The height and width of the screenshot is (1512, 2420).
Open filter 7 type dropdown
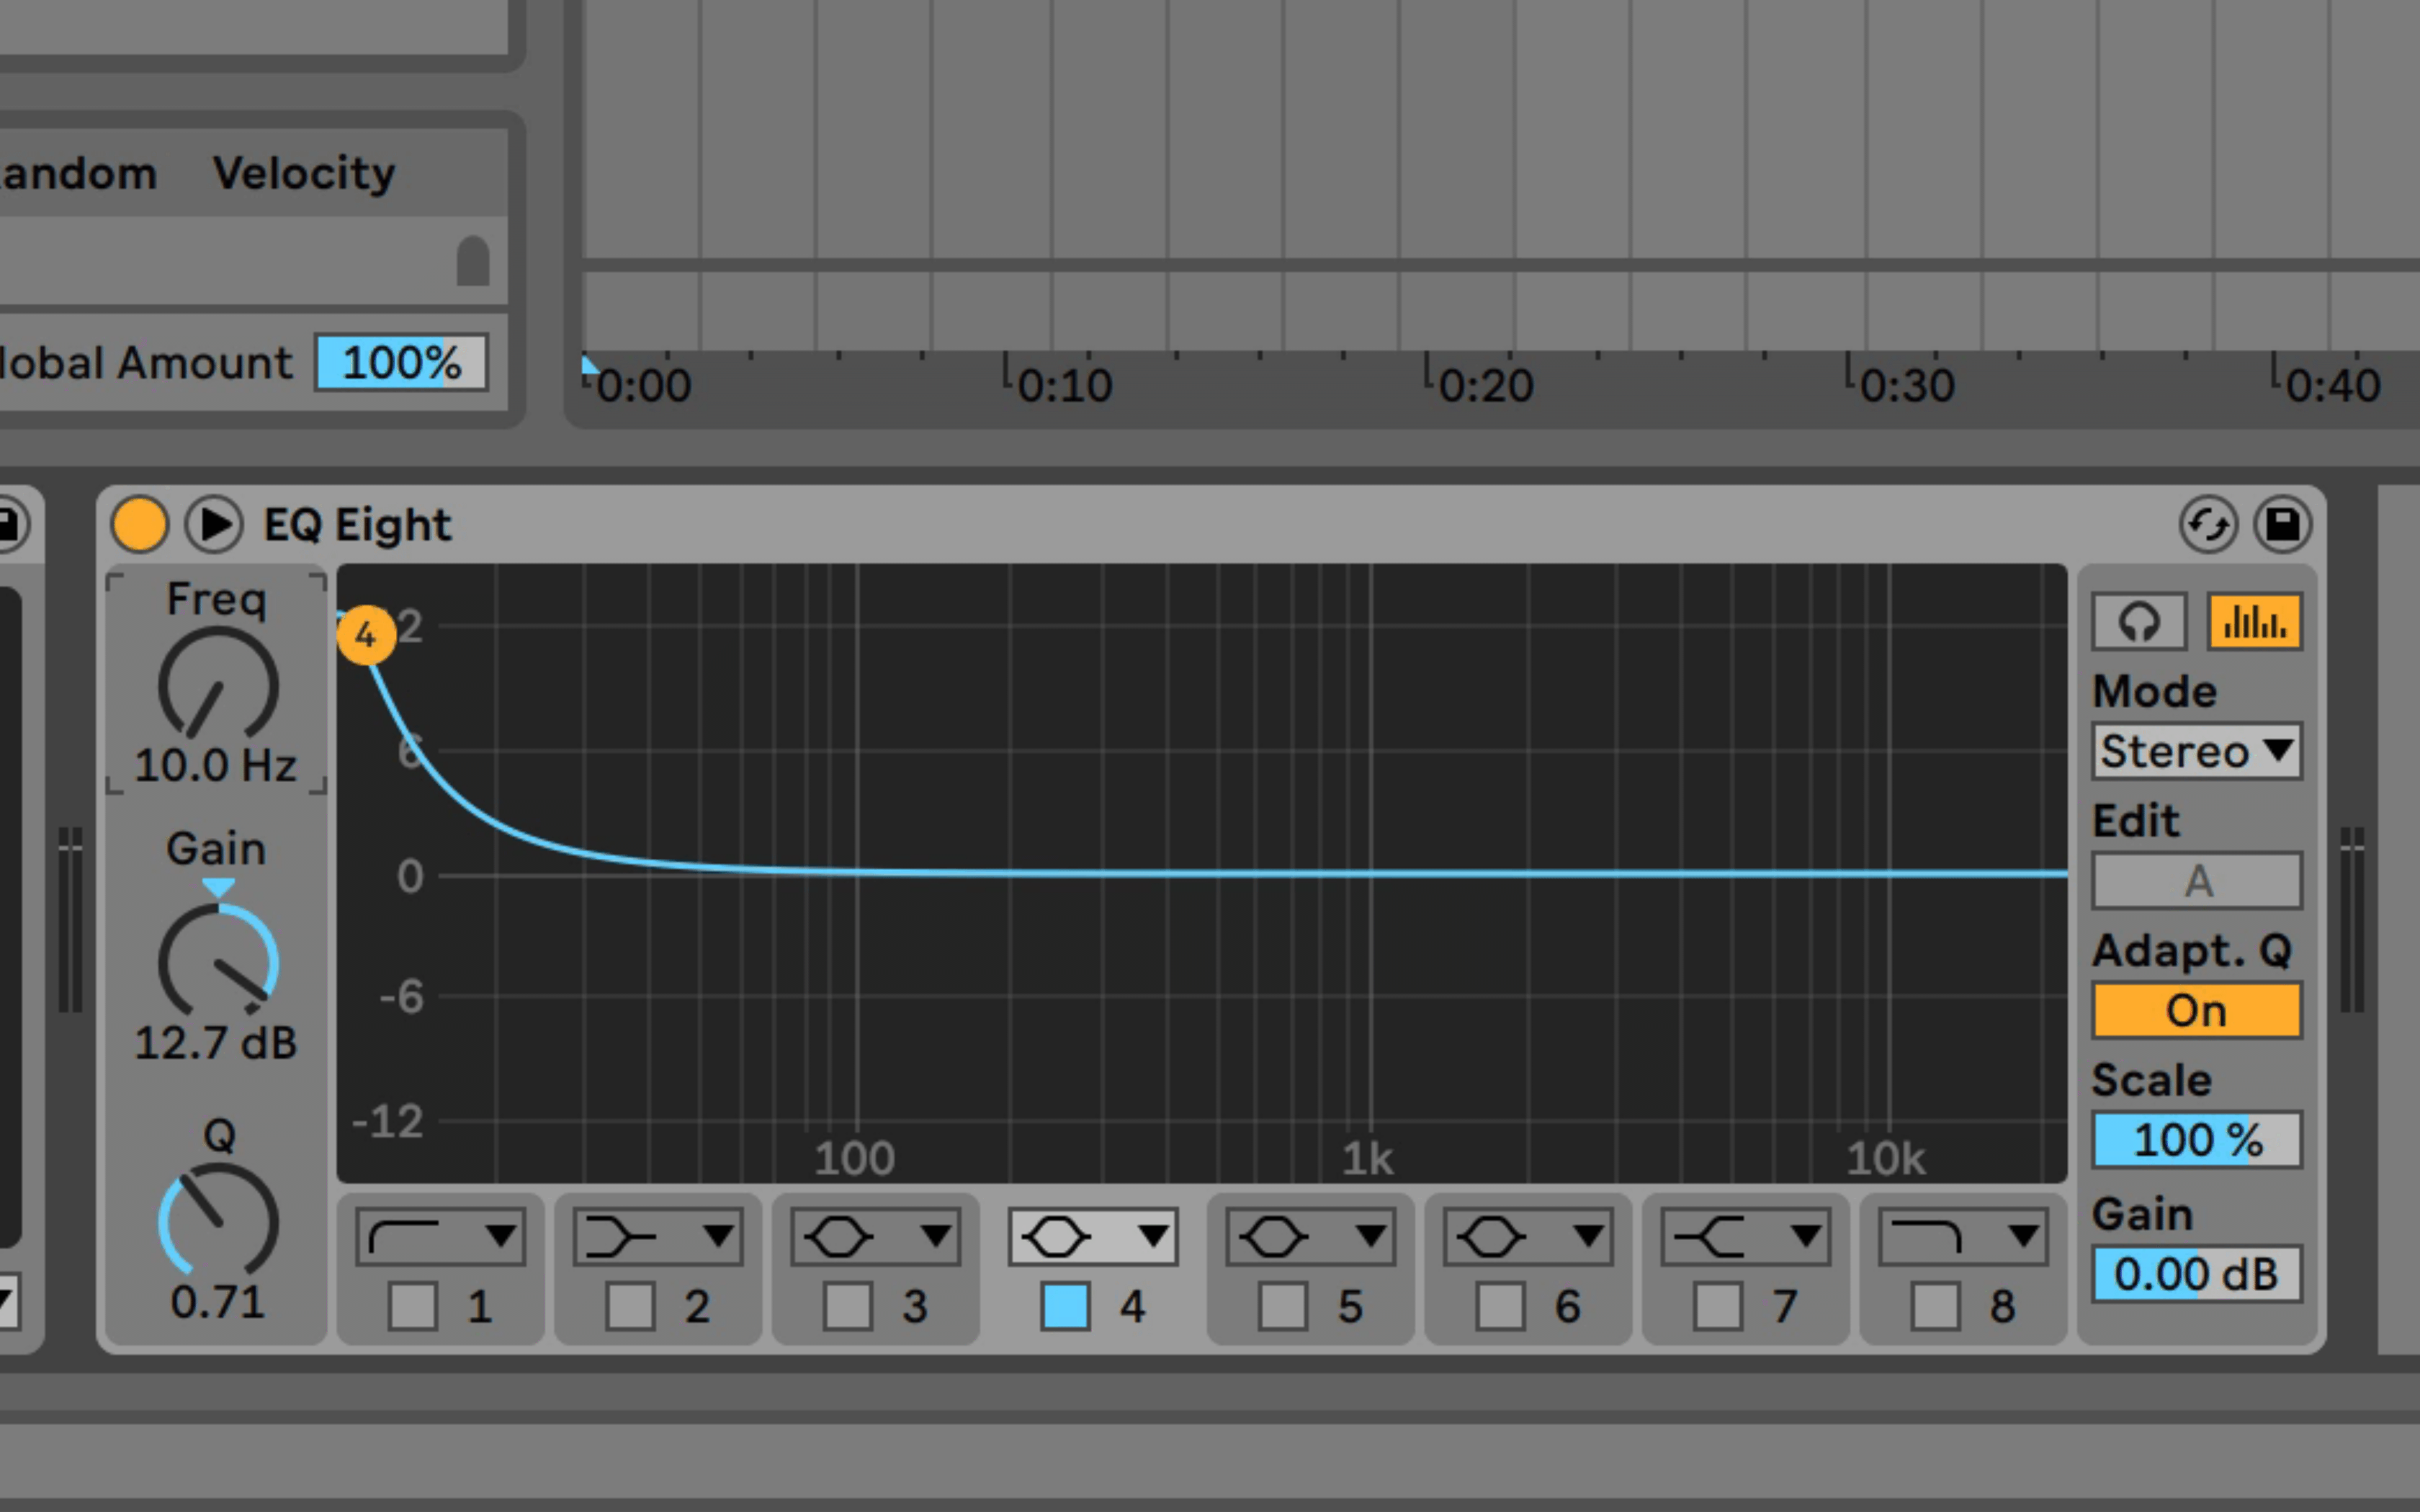pos(1745,1237)
